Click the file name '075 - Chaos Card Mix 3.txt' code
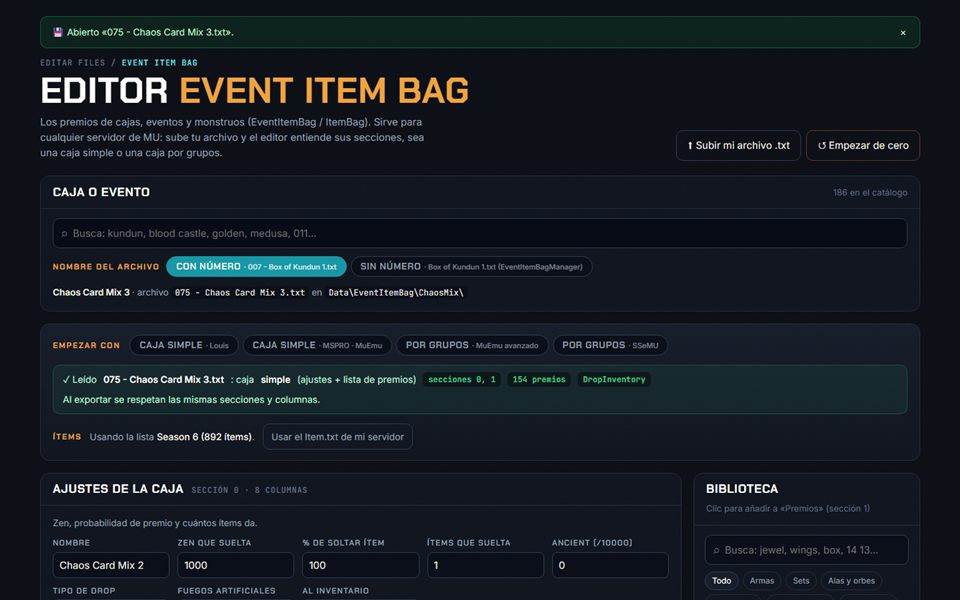Image resolution: width=960 pixels, height=600 pixels. click(x=240, y=293)
